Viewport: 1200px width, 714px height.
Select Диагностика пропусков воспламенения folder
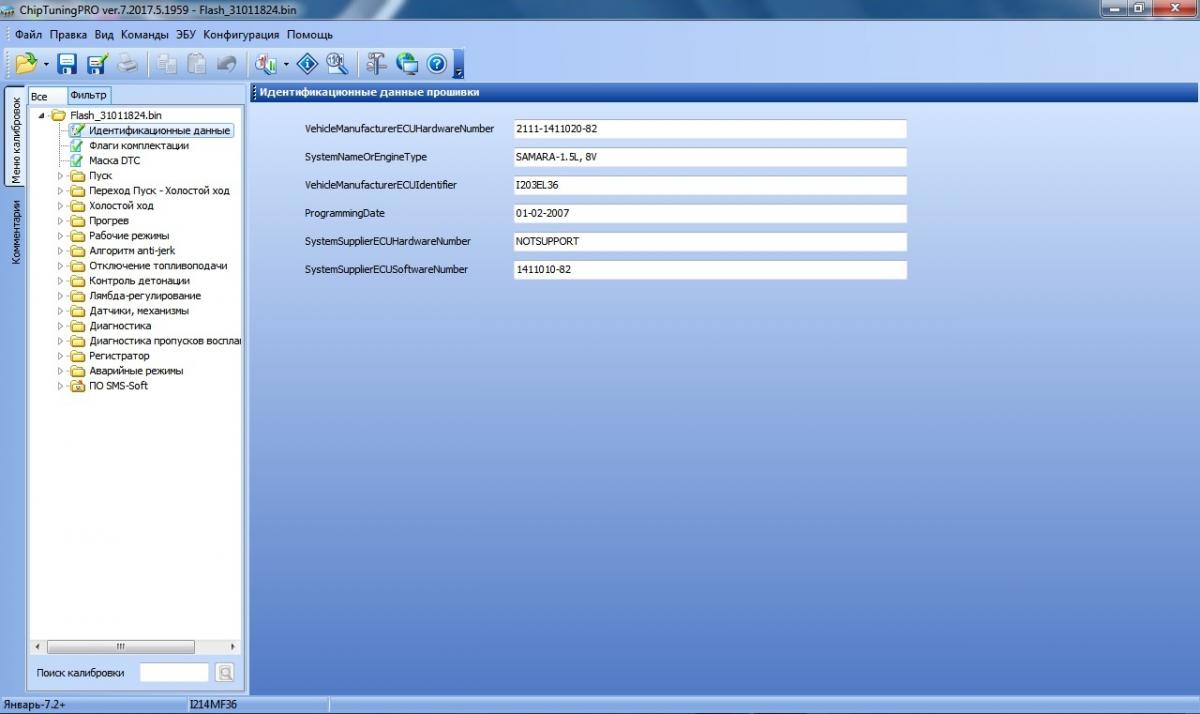165,341
